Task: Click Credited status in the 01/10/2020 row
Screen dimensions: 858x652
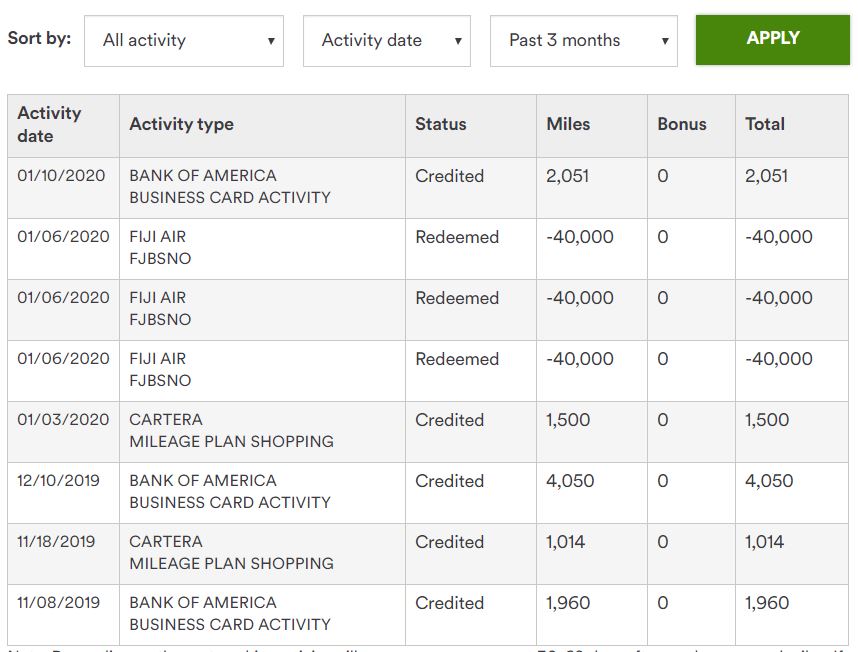Action: click(449, 176)
